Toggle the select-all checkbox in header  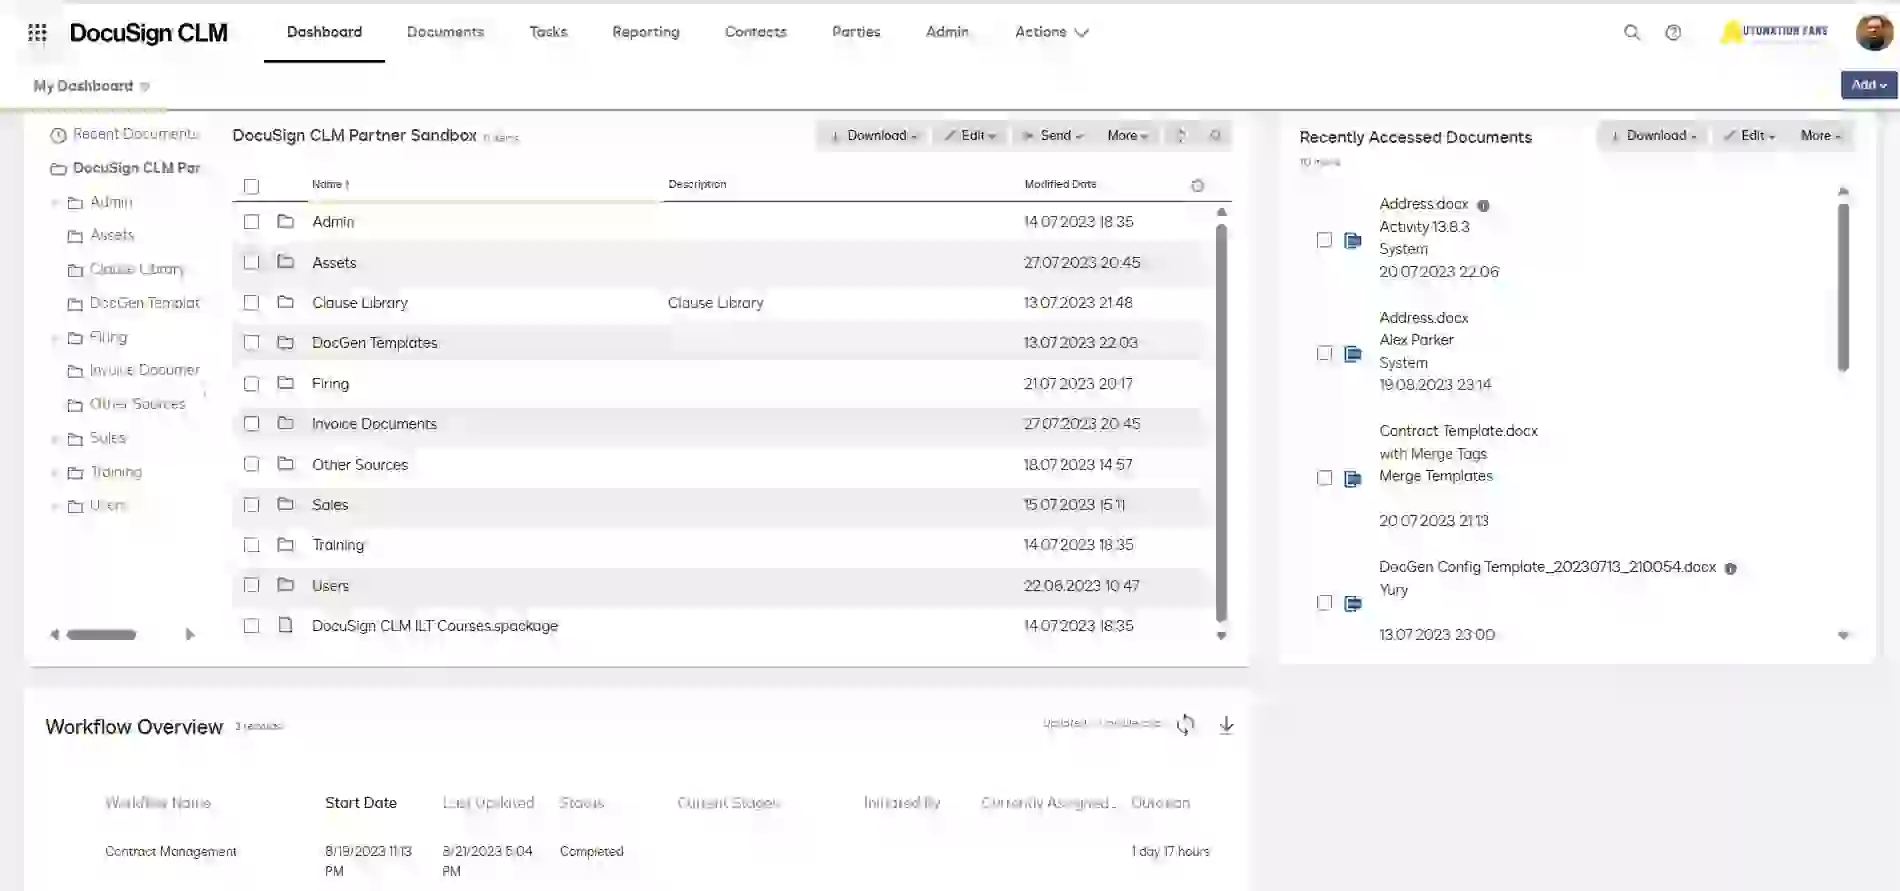click(251, 186)
